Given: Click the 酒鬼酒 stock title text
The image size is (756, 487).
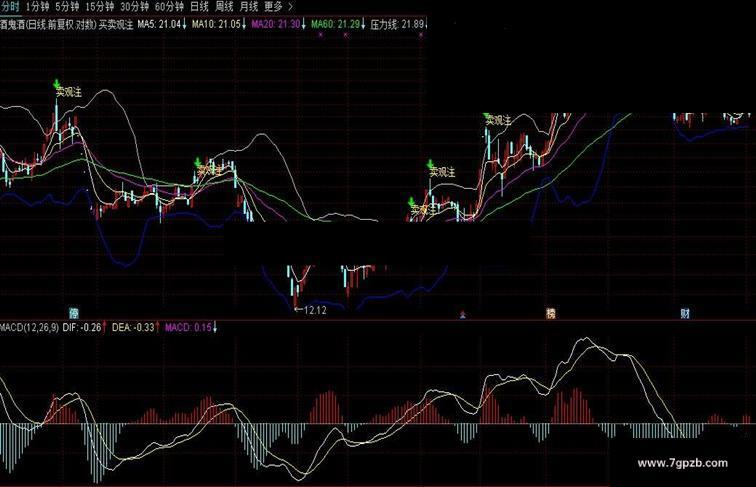Looking at the screenshot, I should (13, 24).
